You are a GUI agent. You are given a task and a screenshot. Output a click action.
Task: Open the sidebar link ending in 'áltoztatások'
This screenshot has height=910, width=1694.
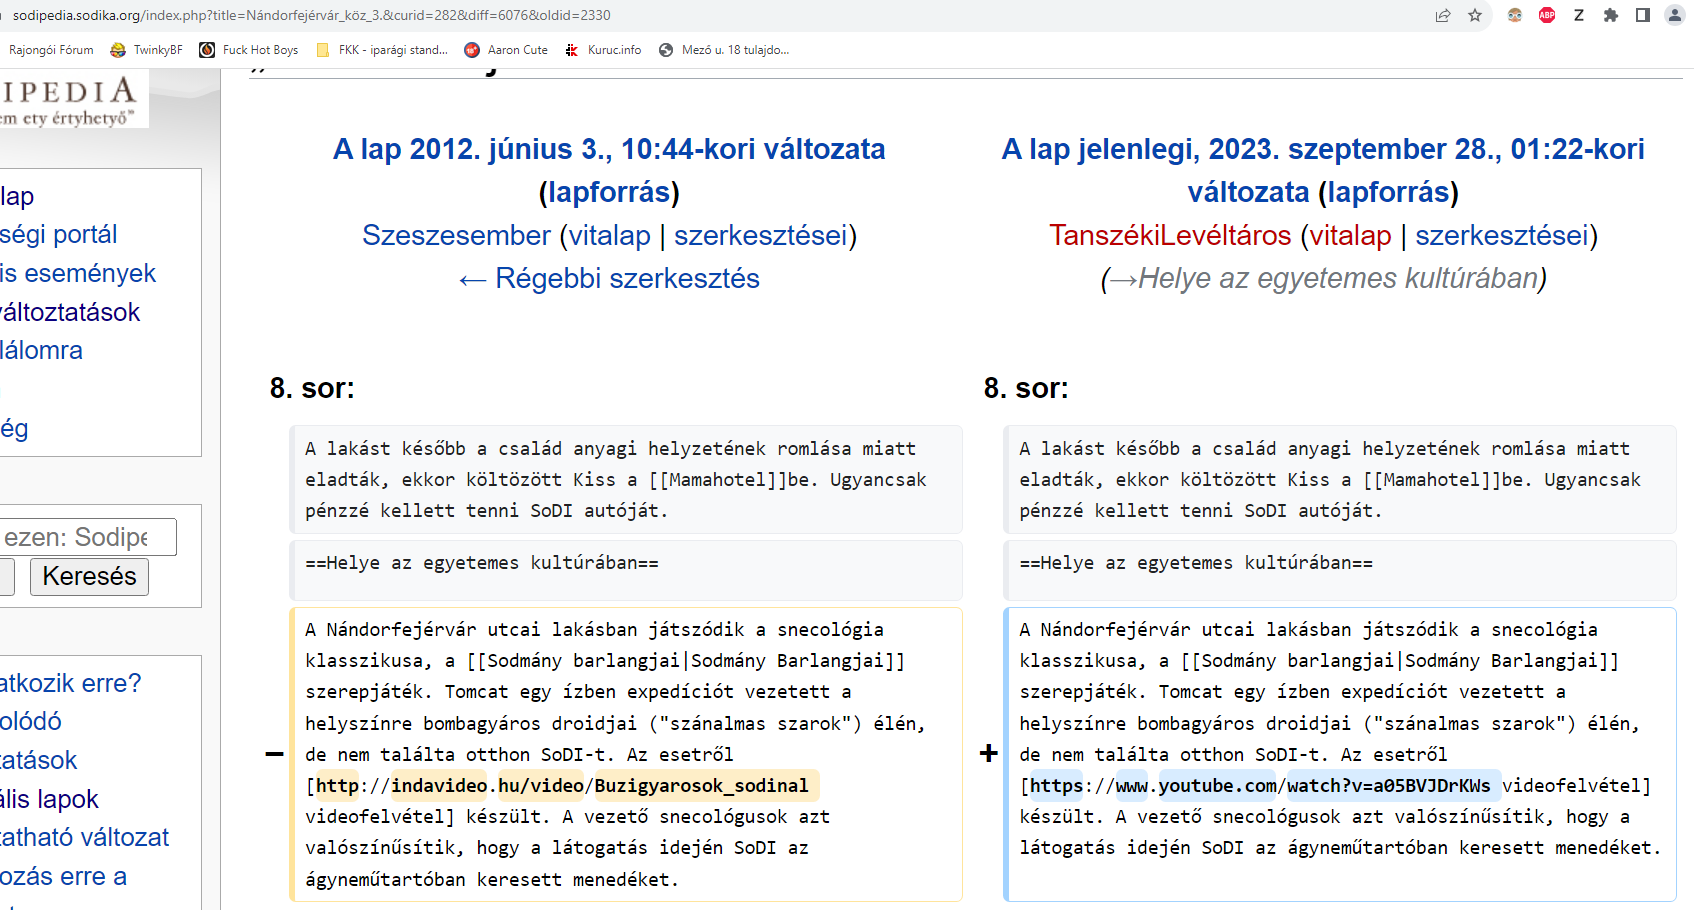(70, 312)
